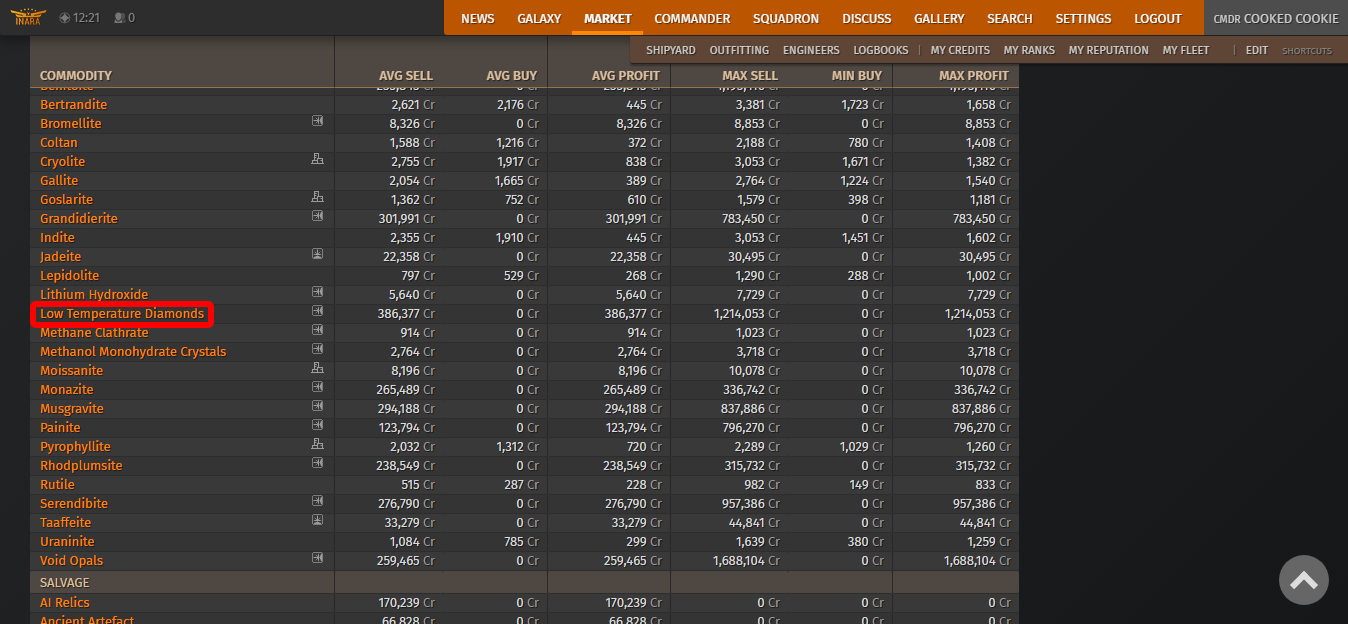Open the Bertrandite commodity page
Viewport: 1348px width, 624px height.
pos(73,105)
